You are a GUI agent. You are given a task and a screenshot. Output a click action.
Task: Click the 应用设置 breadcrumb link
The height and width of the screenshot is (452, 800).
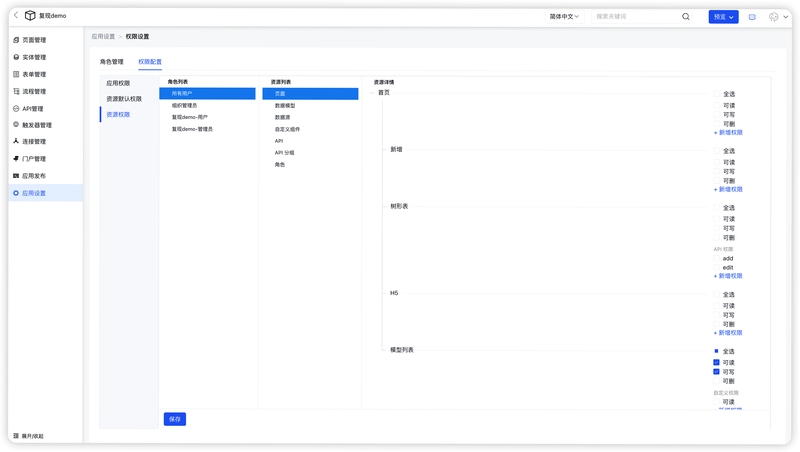pyautogui.click(x=103, y=37)
